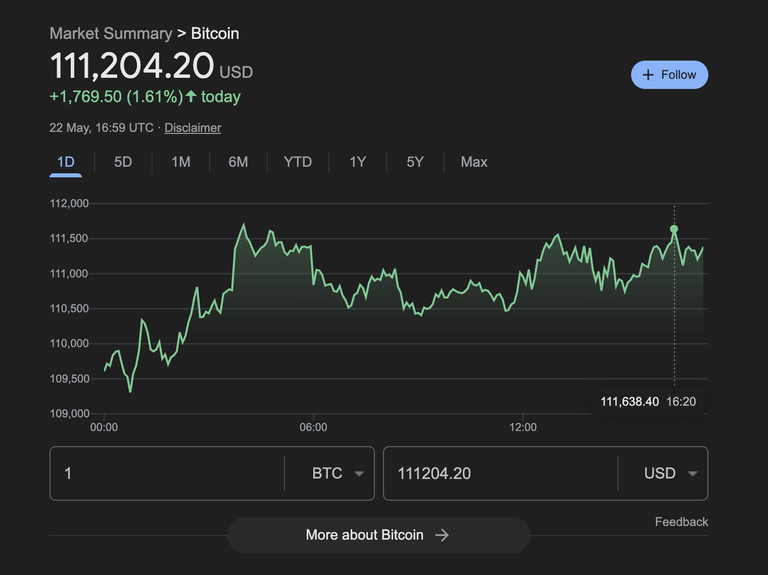The width and height of the screenshot is (768, 575).
Task: Go to Market Summary breadcrumb
Action: tap(111, 33)
